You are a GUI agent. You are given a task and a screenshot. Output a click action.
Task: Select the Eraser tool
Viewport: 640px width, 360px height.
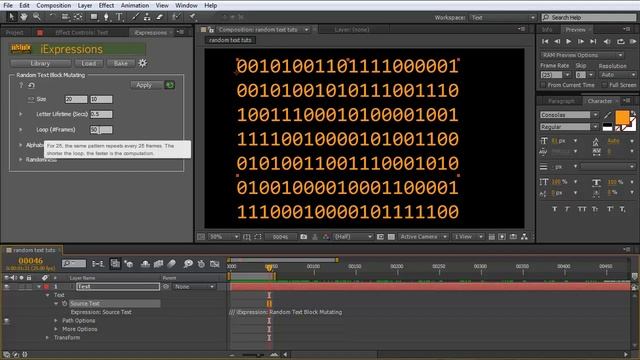pos(160,17)
